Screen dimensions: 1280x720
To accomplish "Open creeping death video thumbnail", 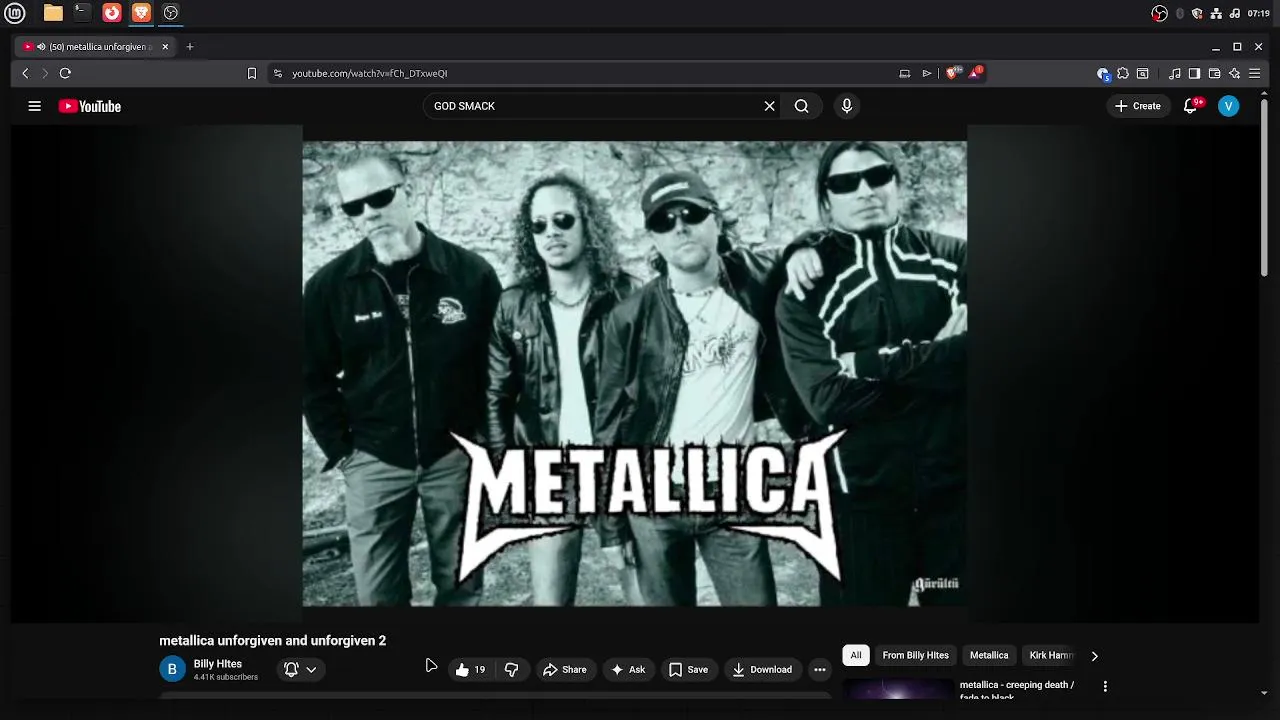I will tap(898, 689).
